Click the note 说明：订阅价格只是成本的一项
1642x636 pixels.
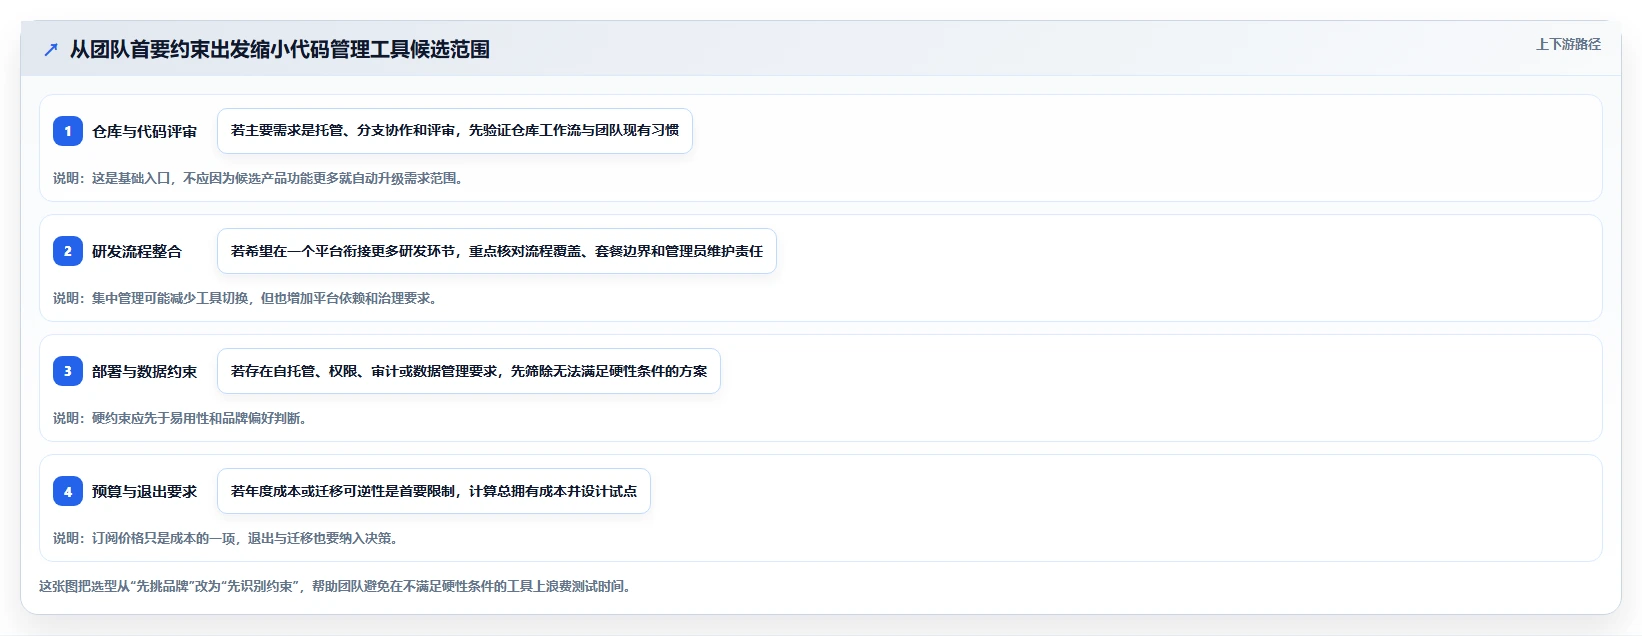coord(226,538)
